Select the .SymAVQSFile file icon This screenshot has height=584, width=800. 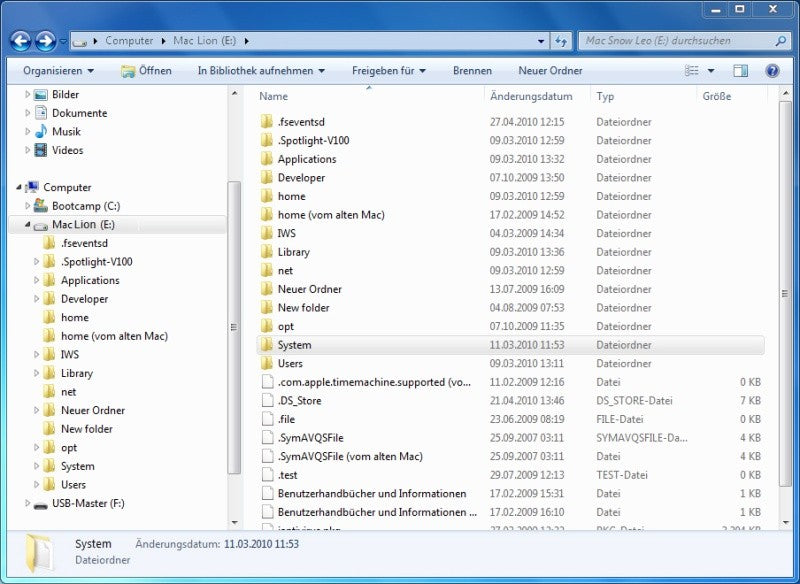(x=267, y=438)
